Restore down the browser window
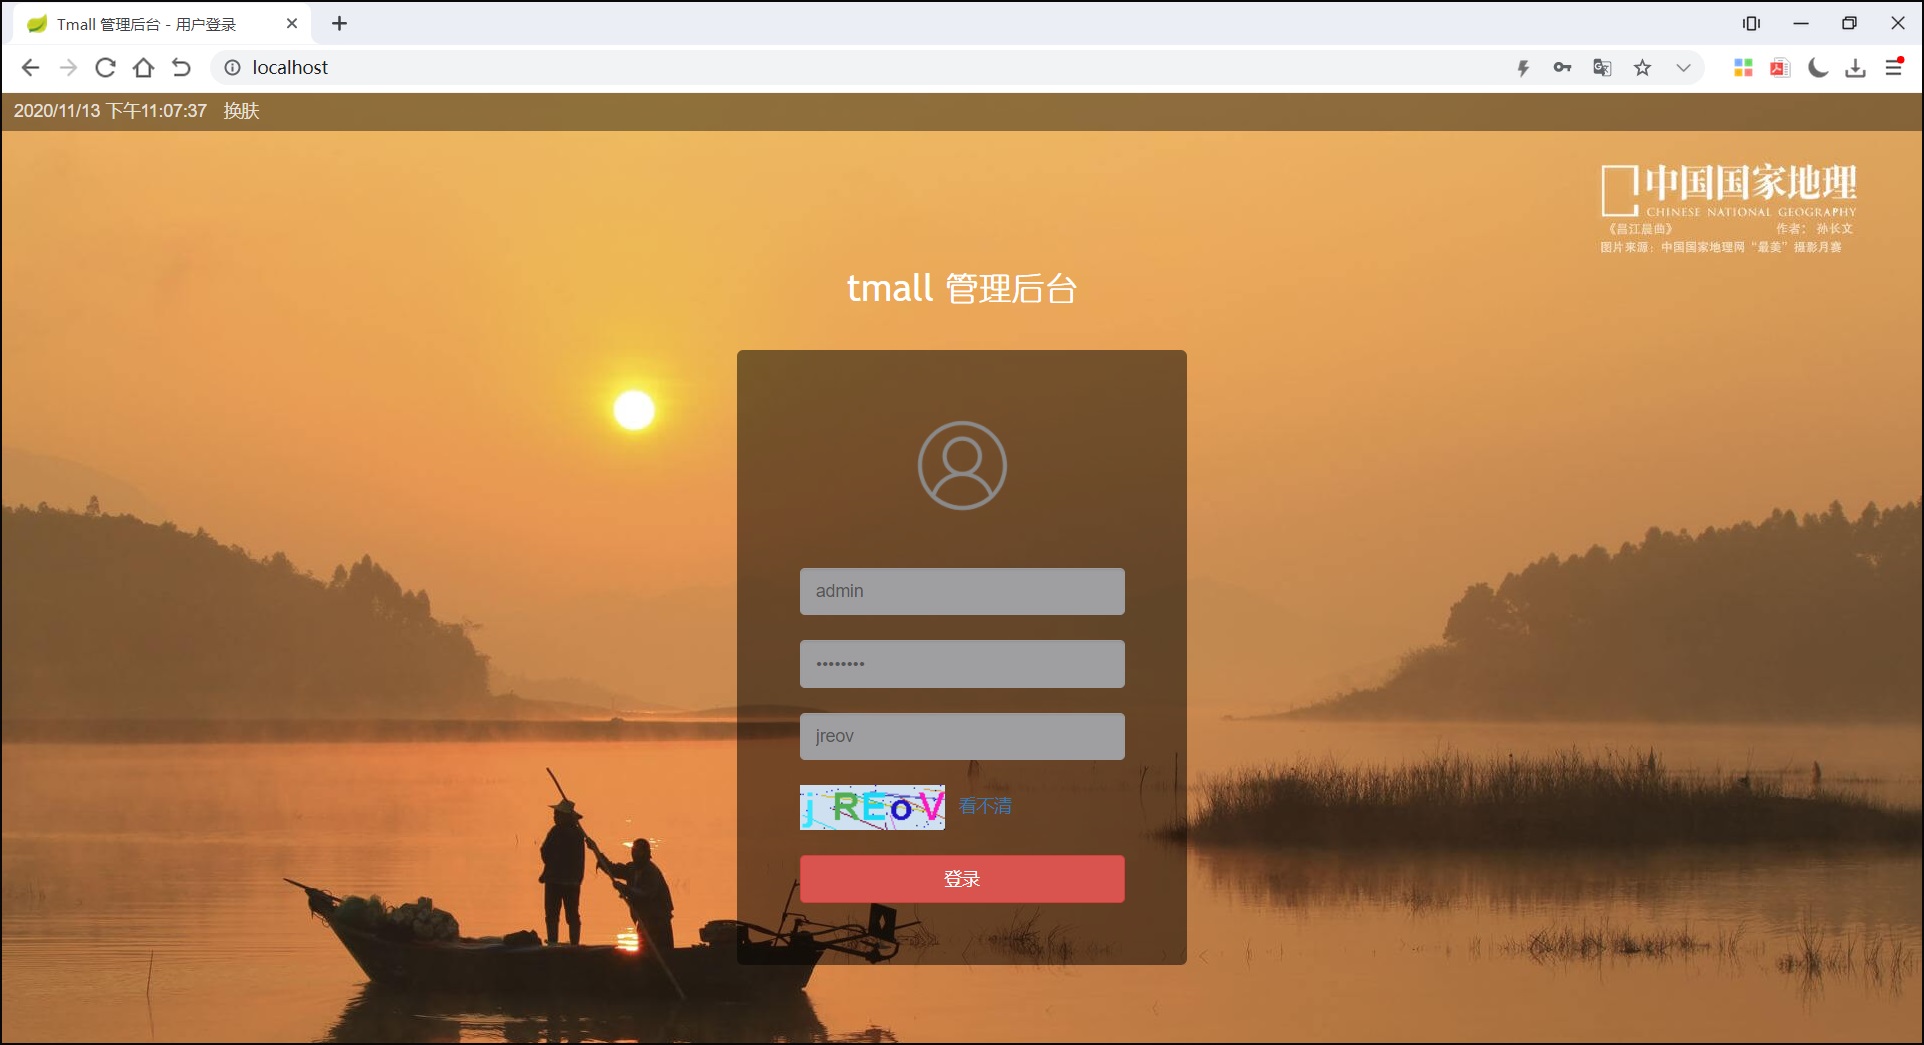 1849,23
